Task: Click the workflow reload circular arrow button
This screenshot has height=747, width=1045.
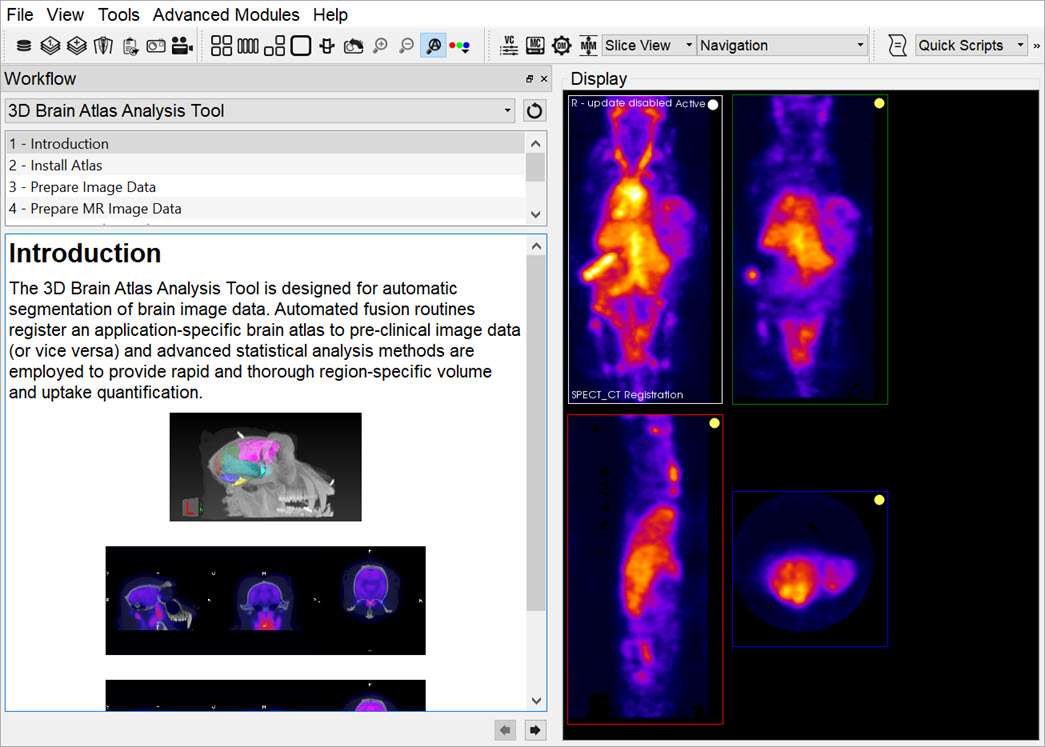Action: pyautogui.click(x=534, y=111)
